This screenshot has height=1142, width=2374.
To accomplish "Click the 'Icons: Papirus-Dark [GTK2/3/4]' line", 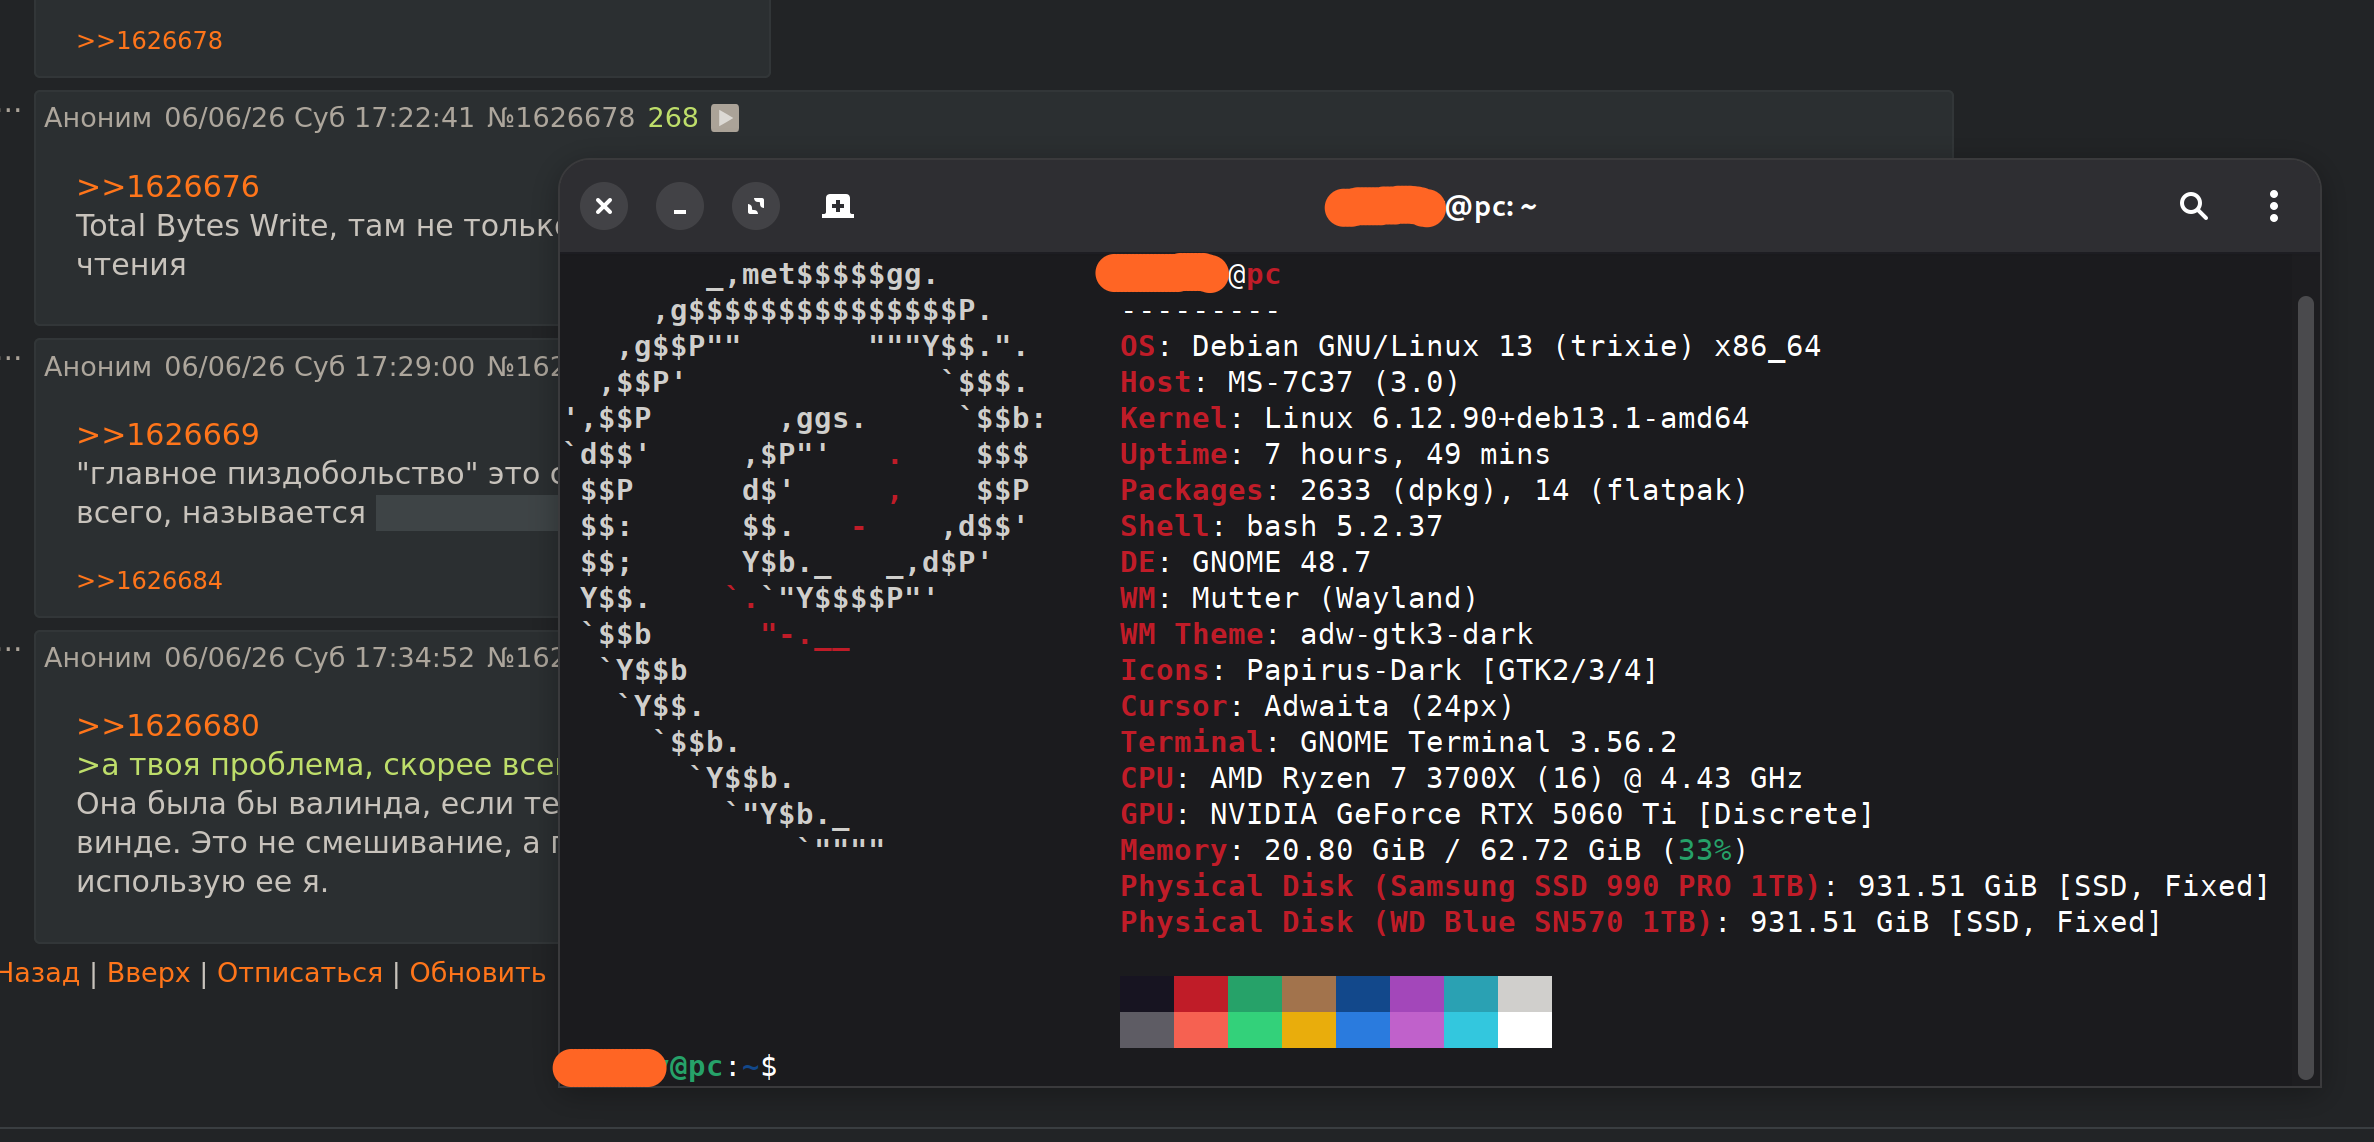I will coord(1388,671).
